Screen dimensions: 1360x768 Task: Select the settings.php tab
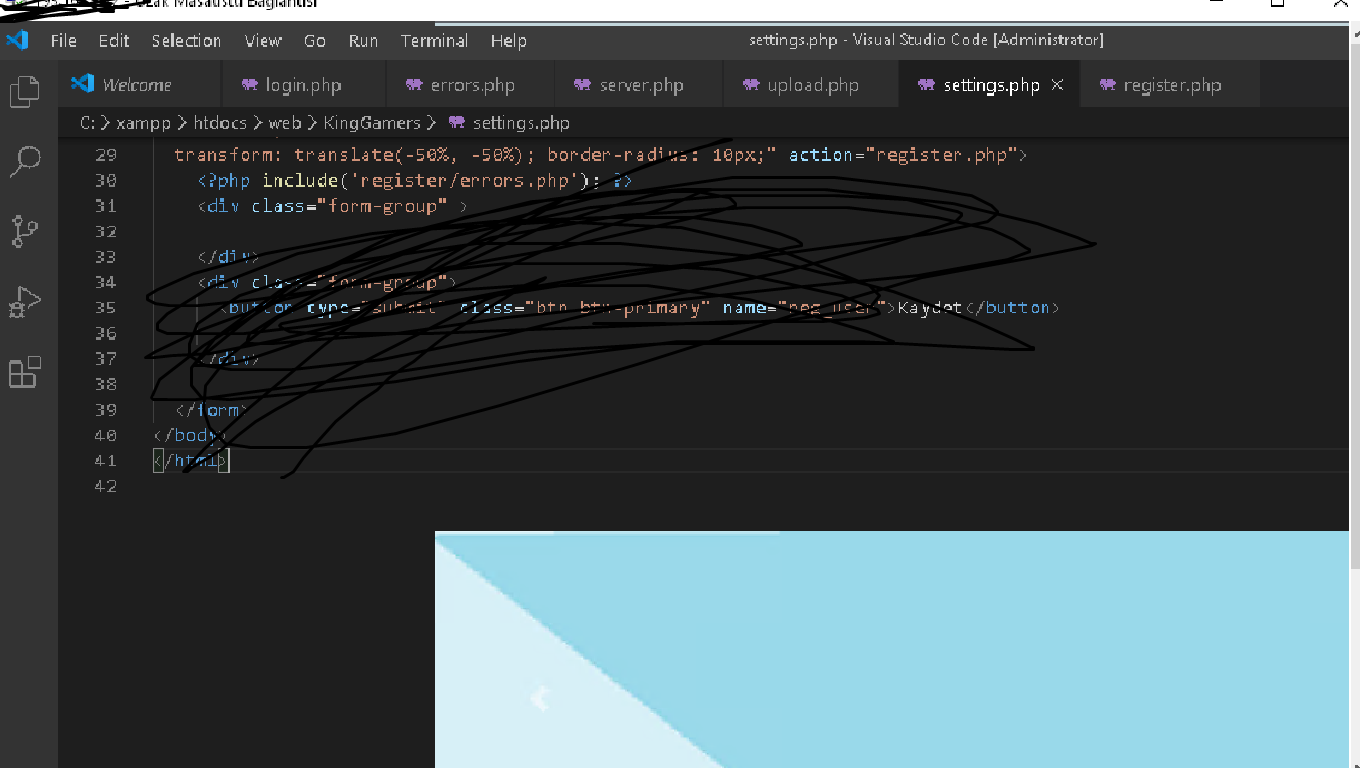[x=990, y=85]
